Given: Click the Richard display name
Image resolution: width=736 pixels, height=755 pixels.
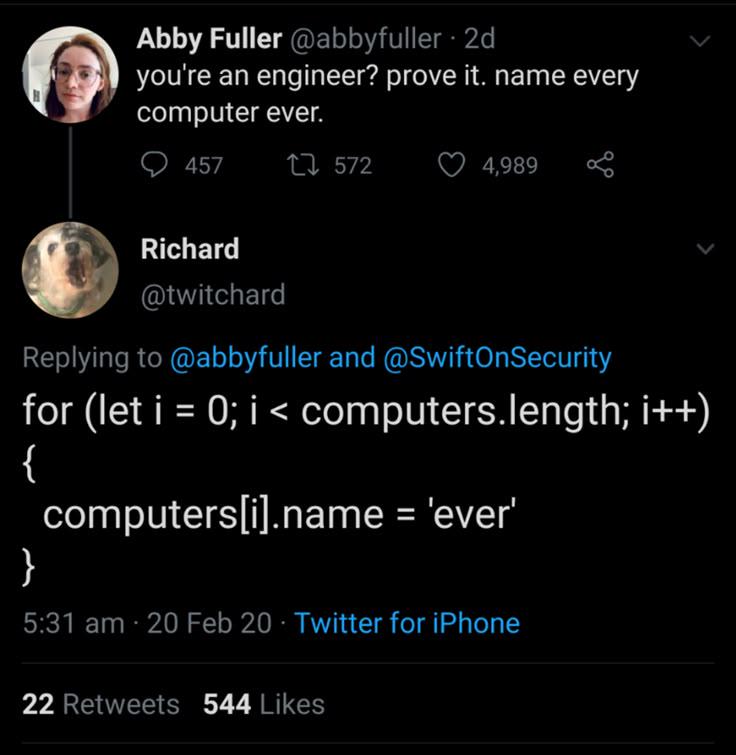Looking at the screenshot, I should (x=190, y=249).
